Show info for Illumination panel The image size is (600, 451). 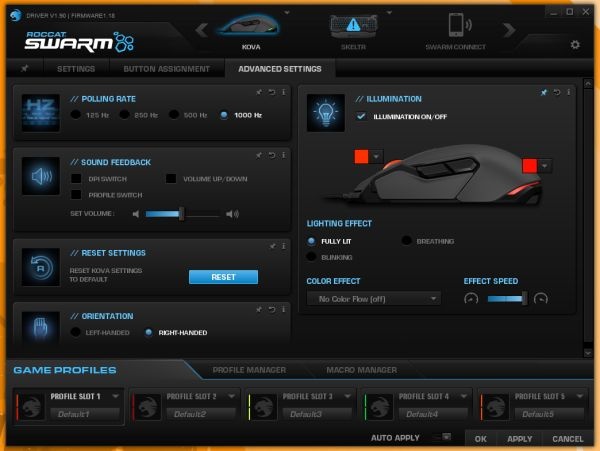[569, 92]
